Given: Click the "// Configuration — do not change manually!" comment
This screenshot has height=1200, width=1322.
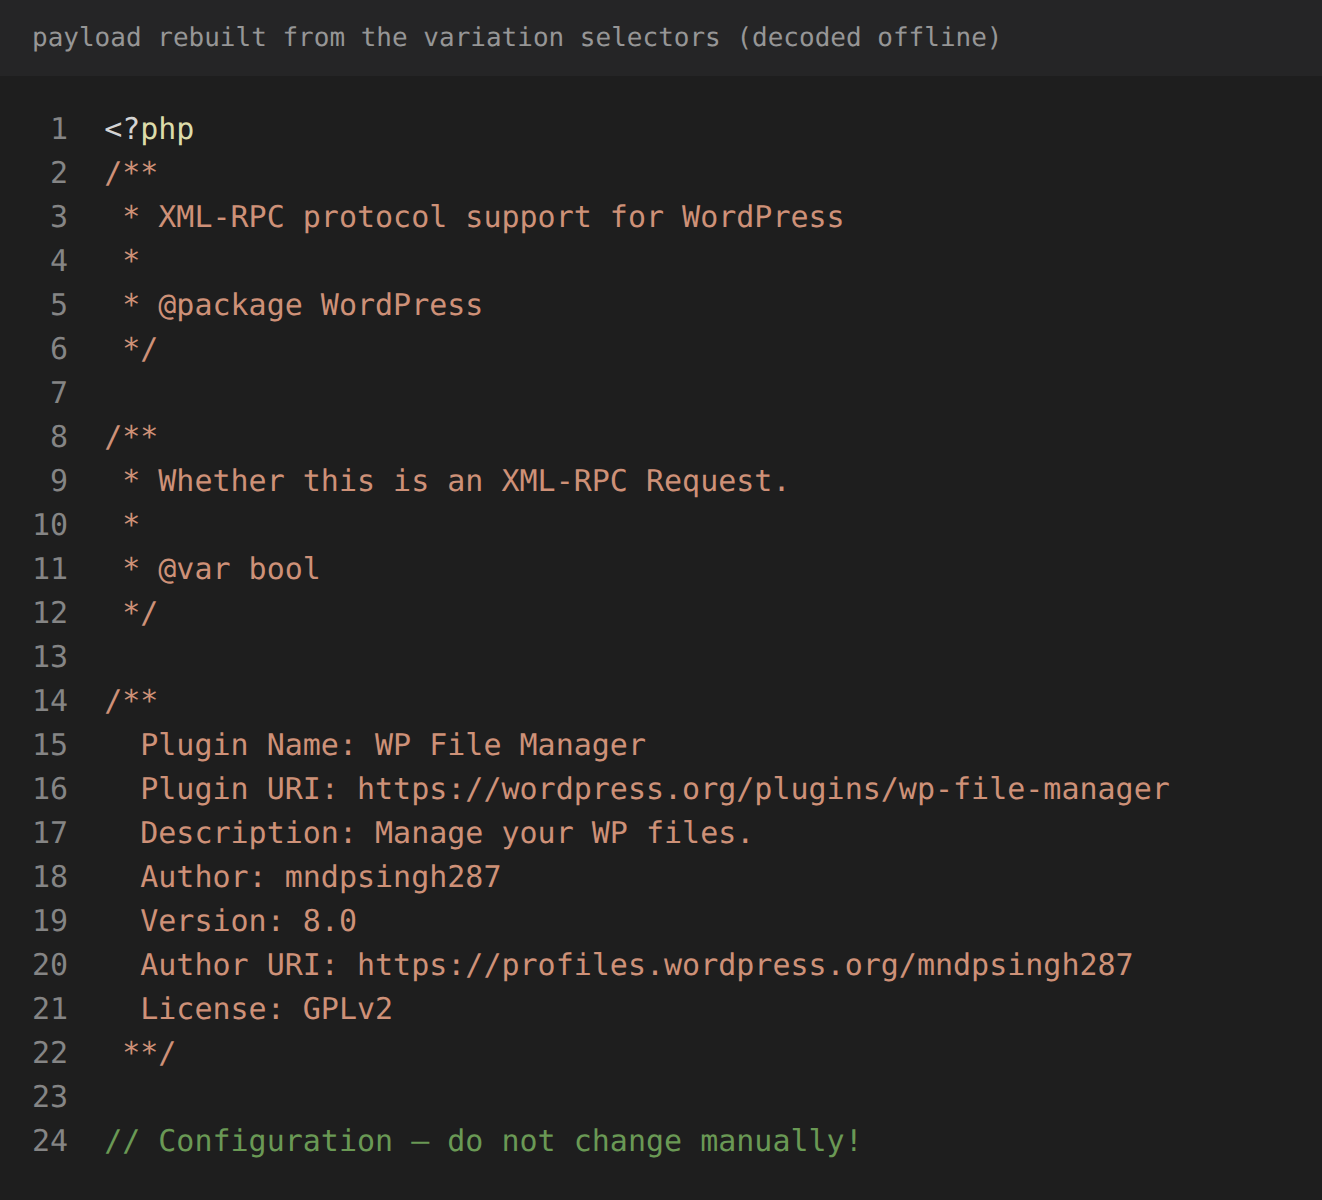Looking at the screenshot, I should 482,1141.
